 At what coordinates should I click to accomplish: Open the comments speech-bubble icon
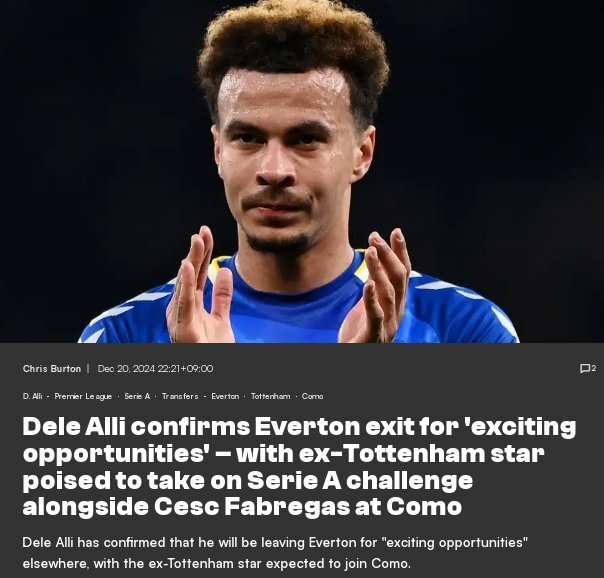point(585,369)
